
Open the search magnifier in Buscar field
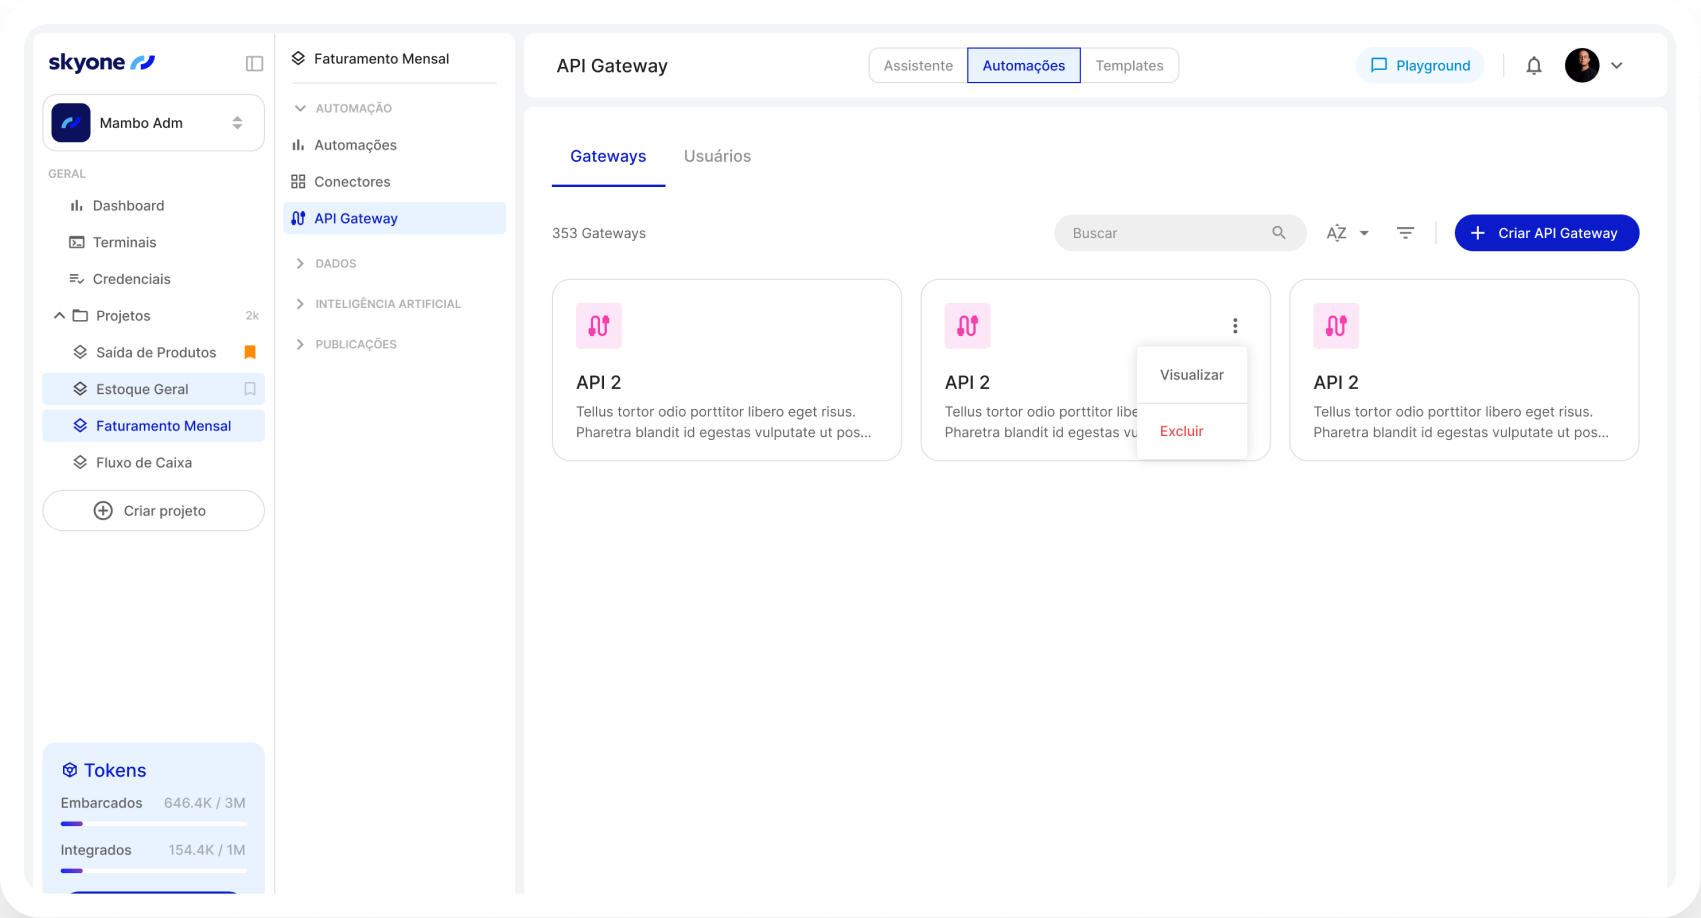(1279, 232)
